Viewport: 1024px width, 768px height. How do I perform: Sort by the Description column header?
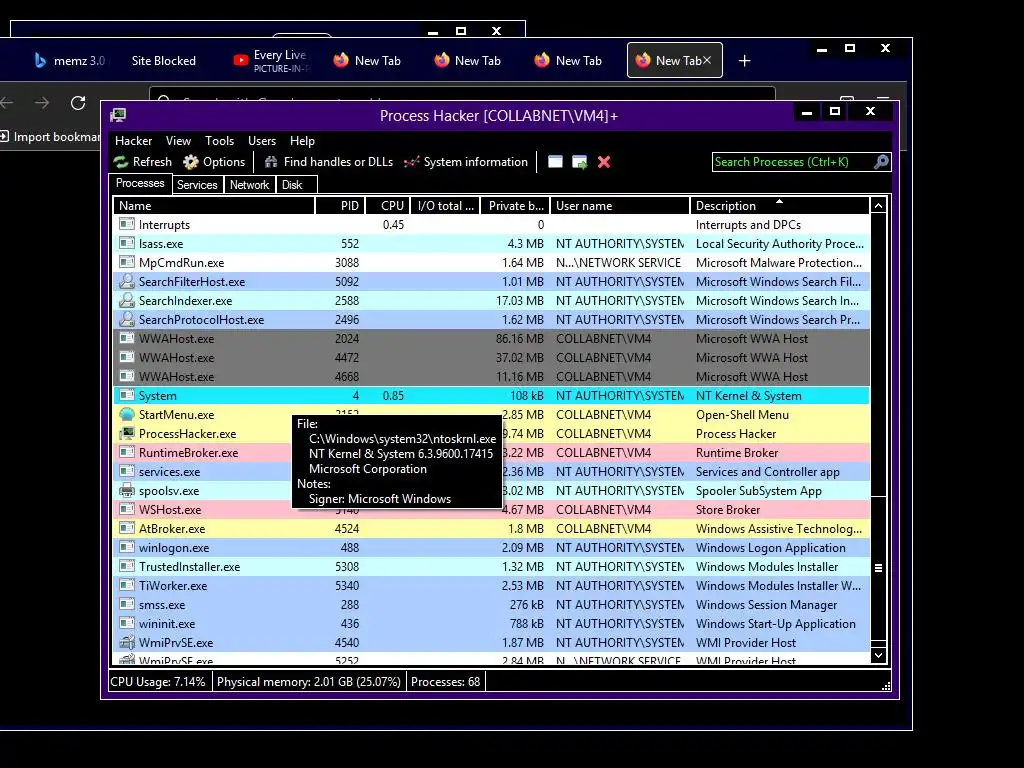click(x=780, y=206)
